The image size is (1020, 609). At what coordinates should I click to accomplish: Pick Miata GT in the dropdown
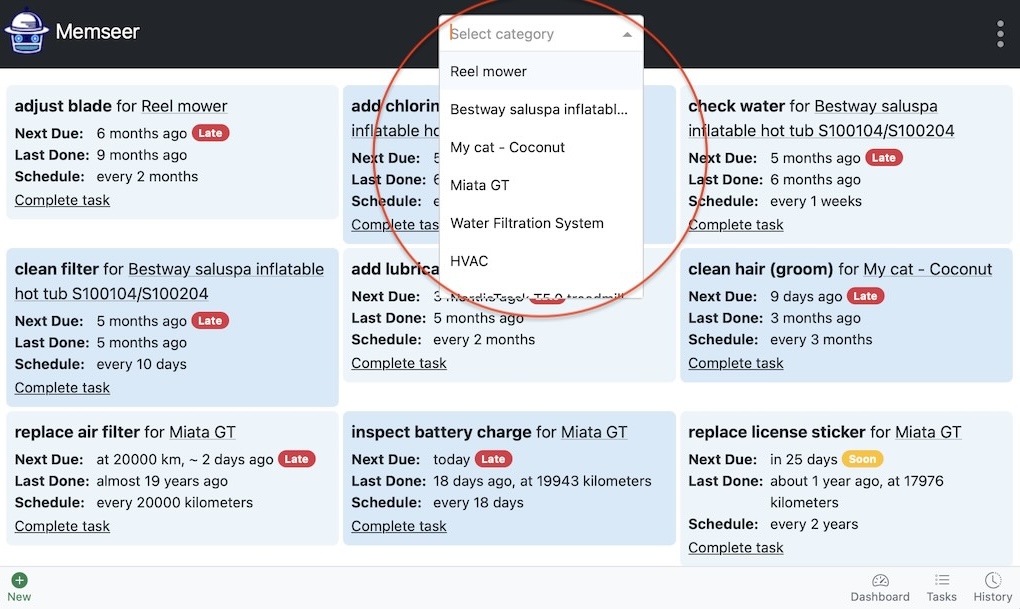(x=480, y=185)
